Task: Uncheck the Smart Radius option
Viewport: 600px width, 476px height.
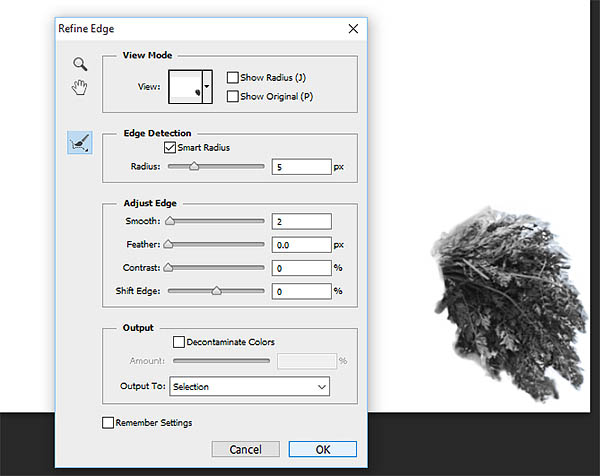Action: pos(170,147)
